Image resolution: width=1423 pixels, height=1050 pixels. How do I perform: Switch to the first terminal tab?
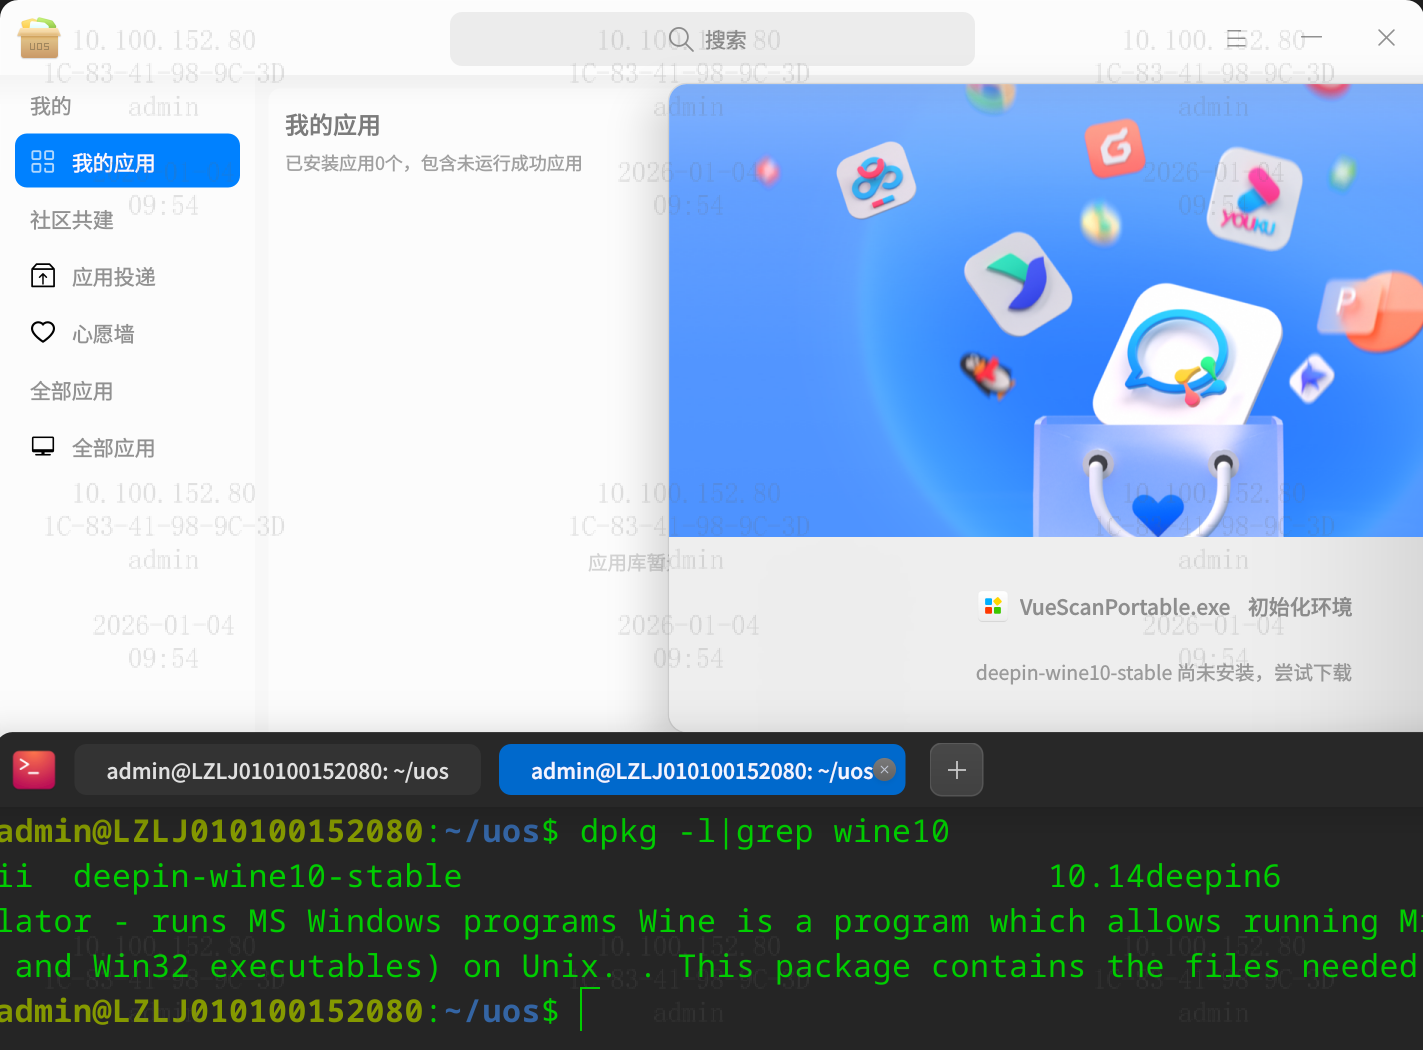click(x=278, y=770)
